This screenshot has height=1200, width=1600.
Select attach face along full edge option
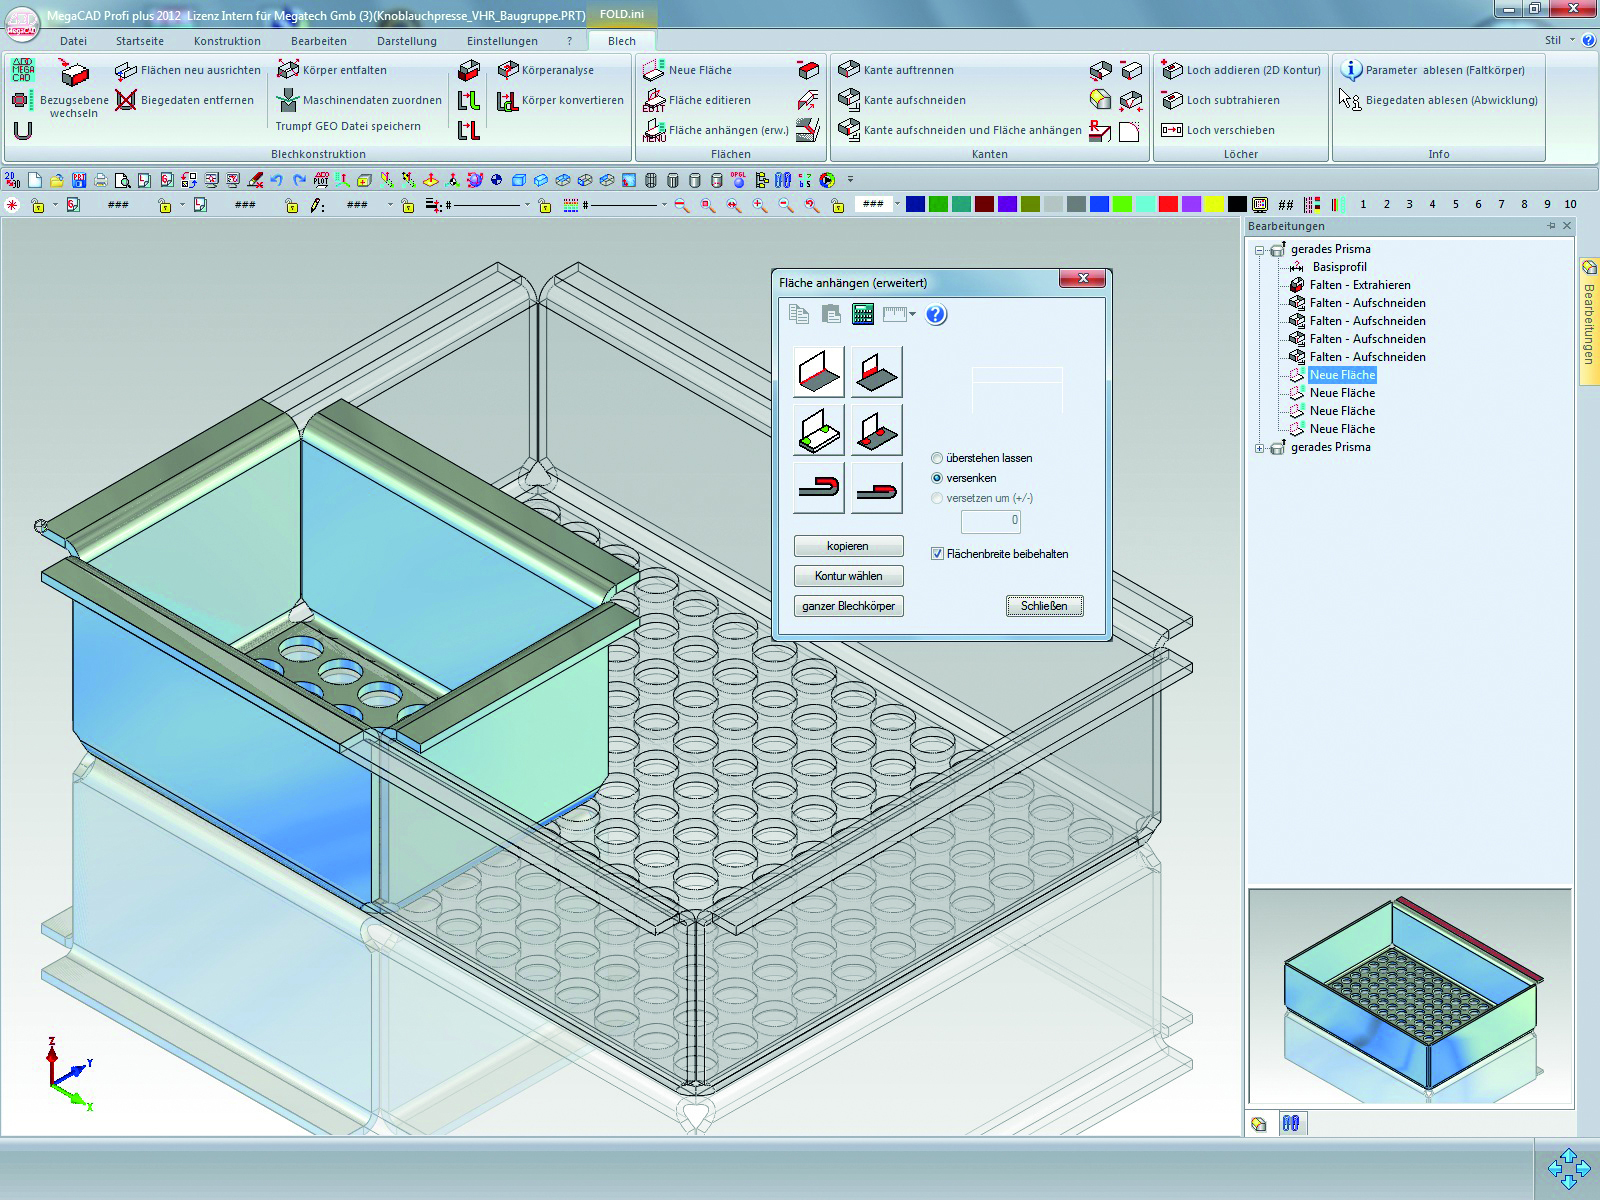[819, 372]
